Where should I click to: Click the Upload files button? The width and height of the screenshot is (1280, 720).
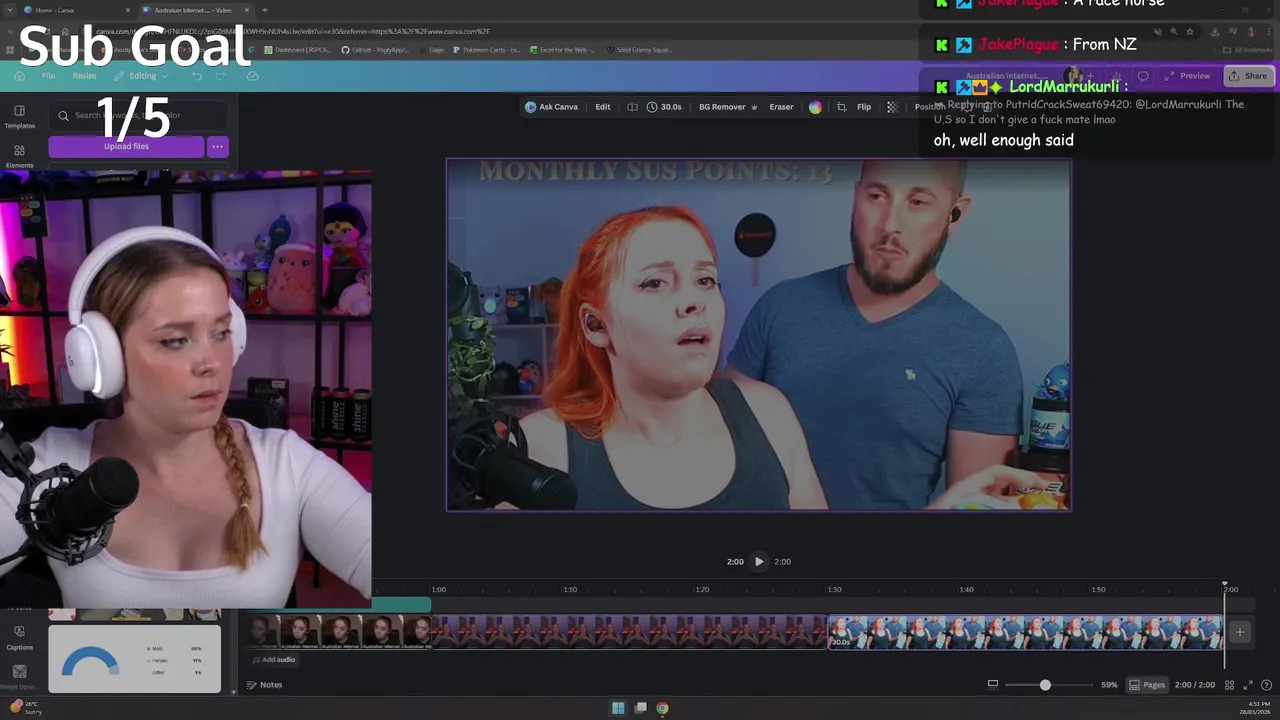click(126, 146)
